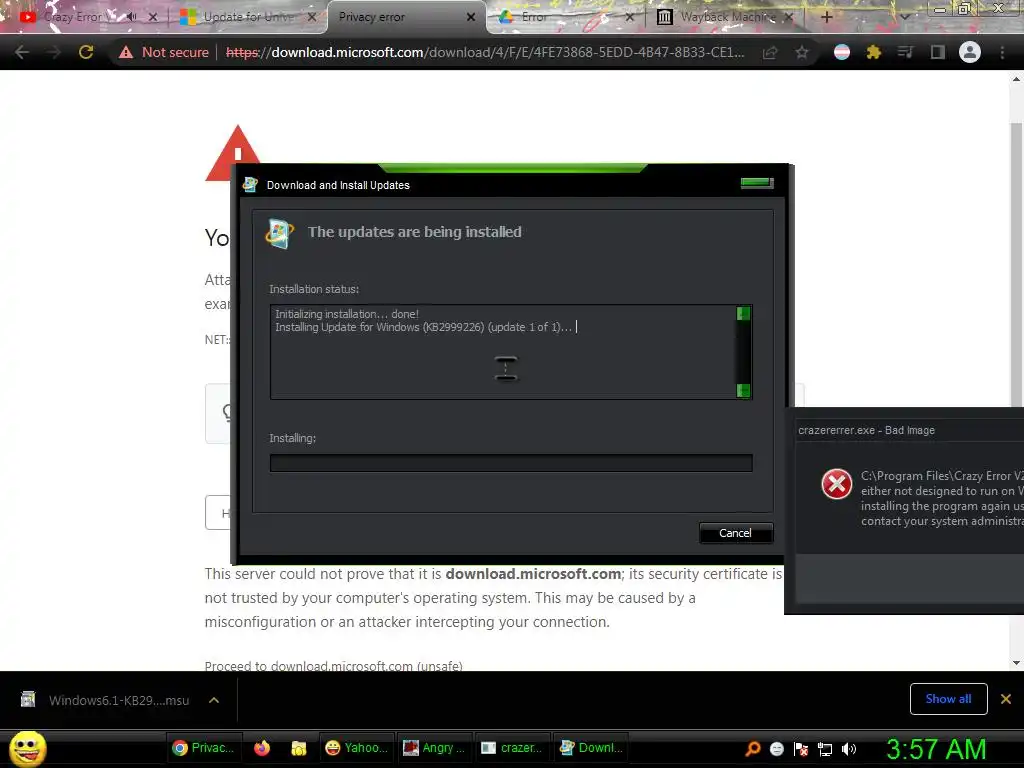Open the Action Center flag tray icon
Screen dimensions: 1024x768
tap(801, 749)
